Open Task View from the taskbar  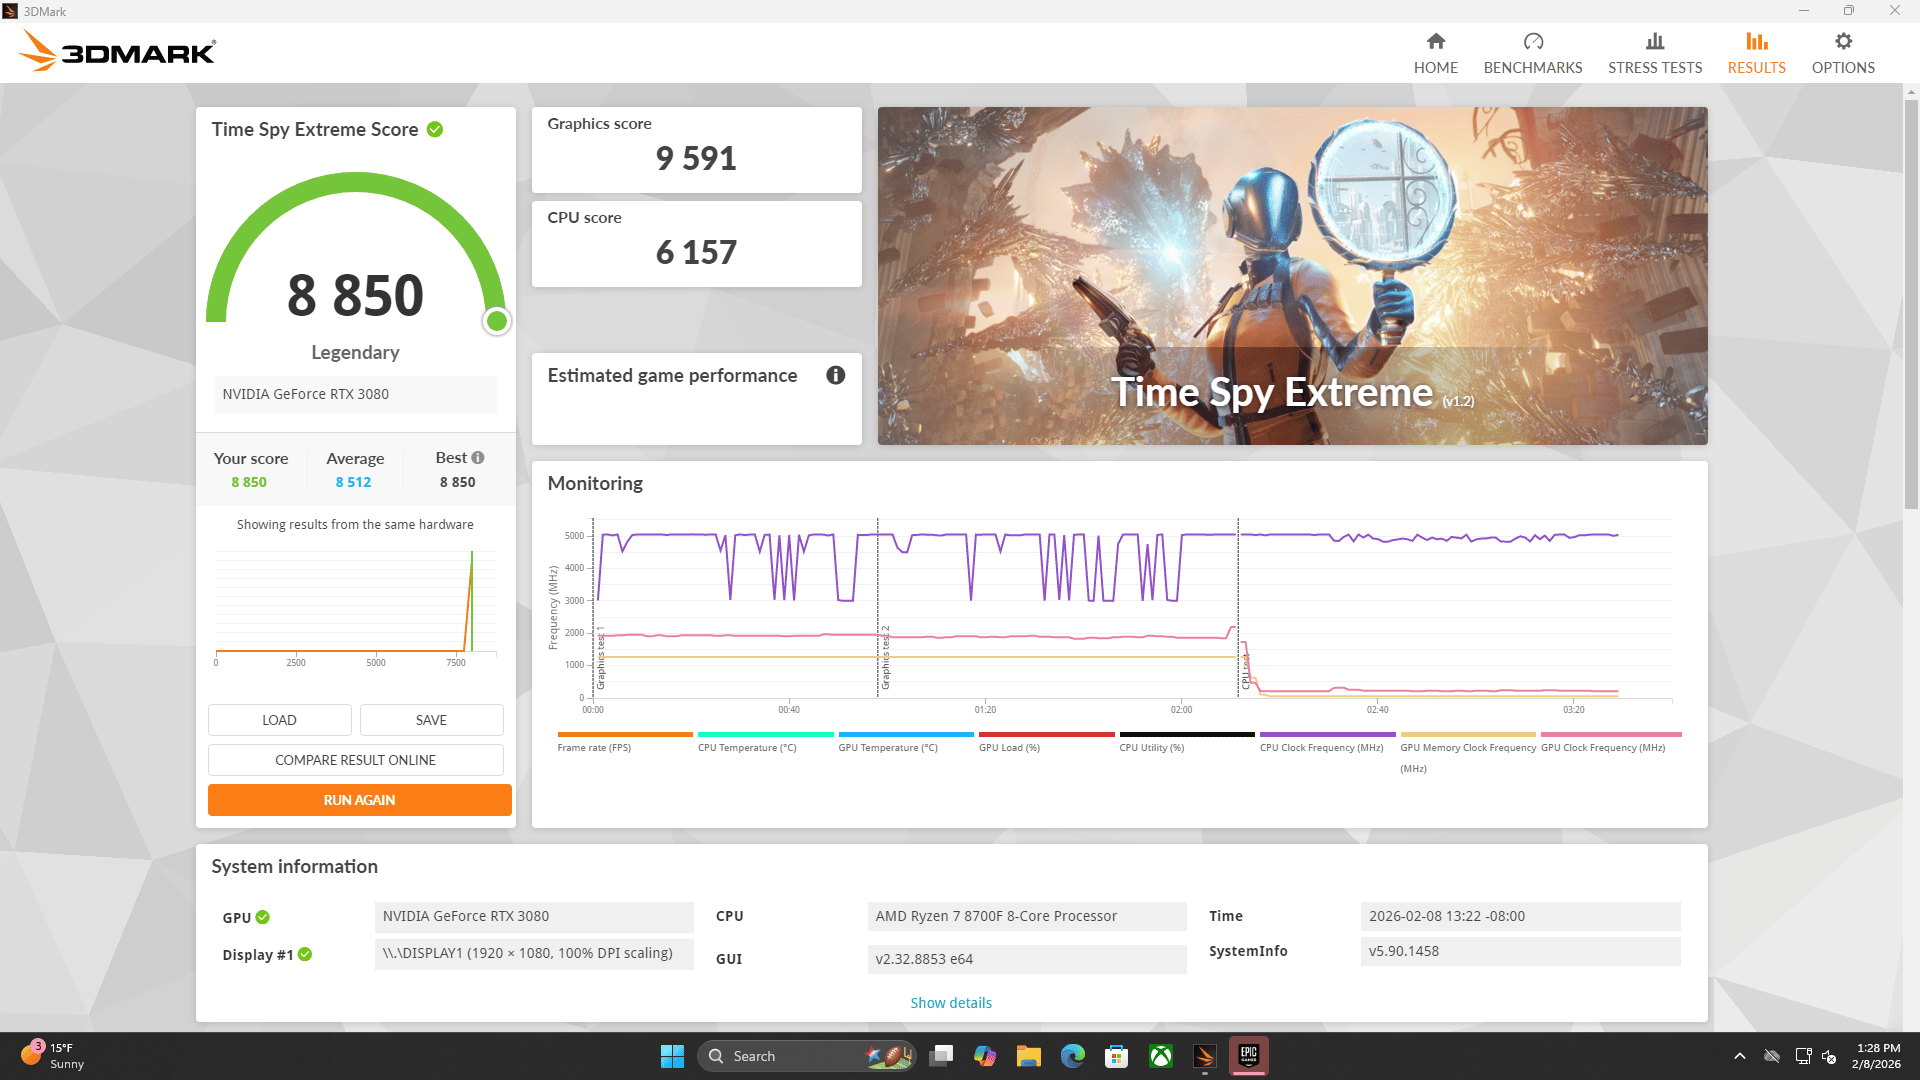[940, 1056]
